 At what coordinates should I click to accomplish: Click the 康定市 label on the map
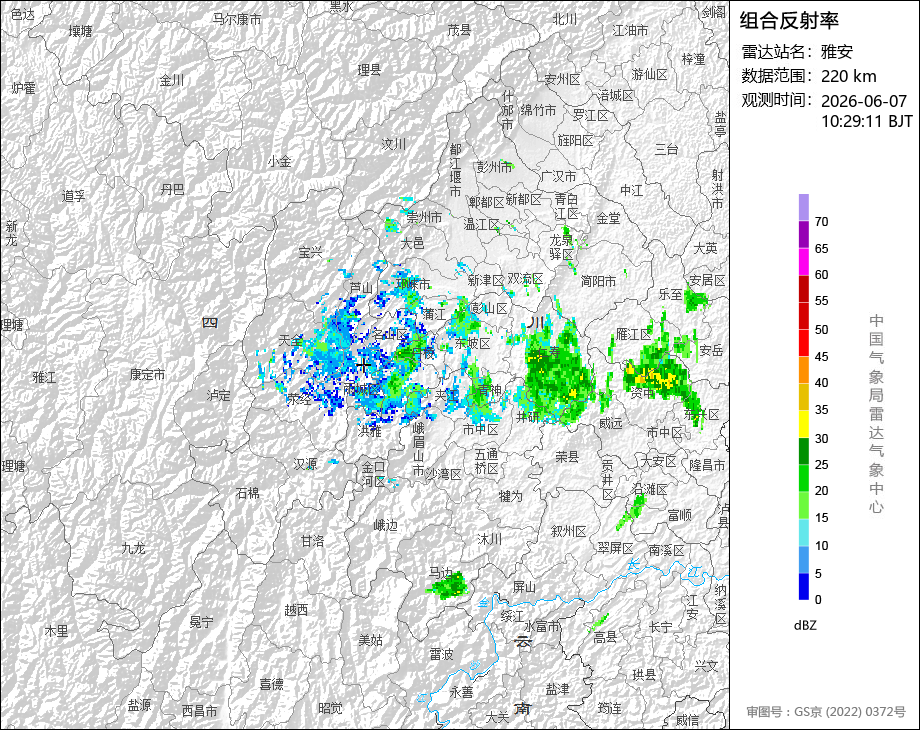coord(148,374)
